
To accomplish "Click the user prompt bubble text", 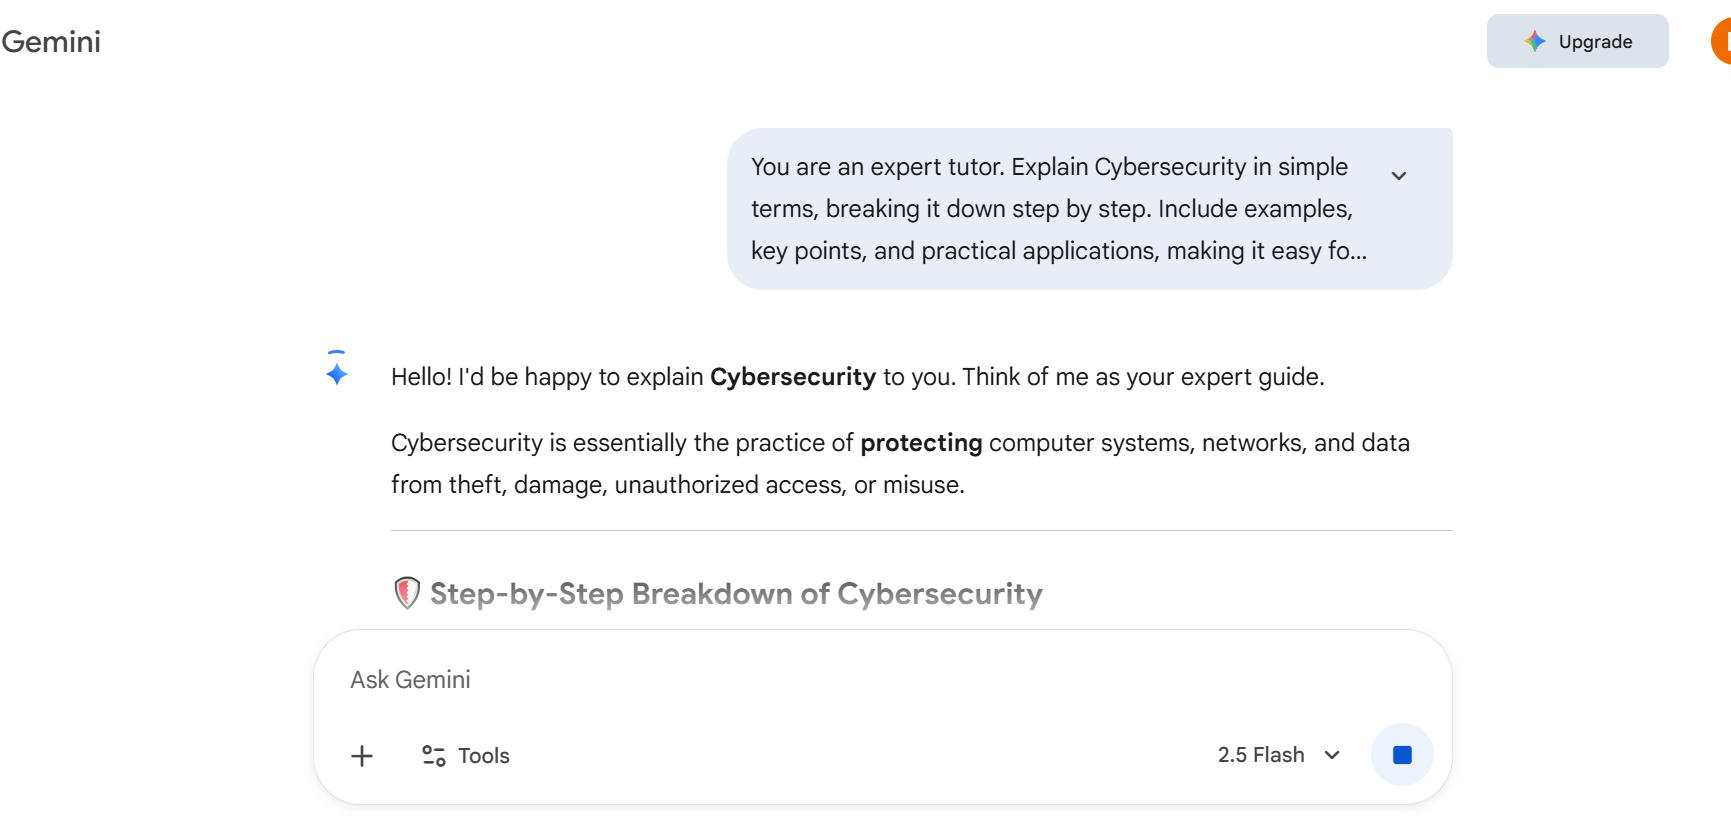I will pyautogui.click(x=1050, y=209).
